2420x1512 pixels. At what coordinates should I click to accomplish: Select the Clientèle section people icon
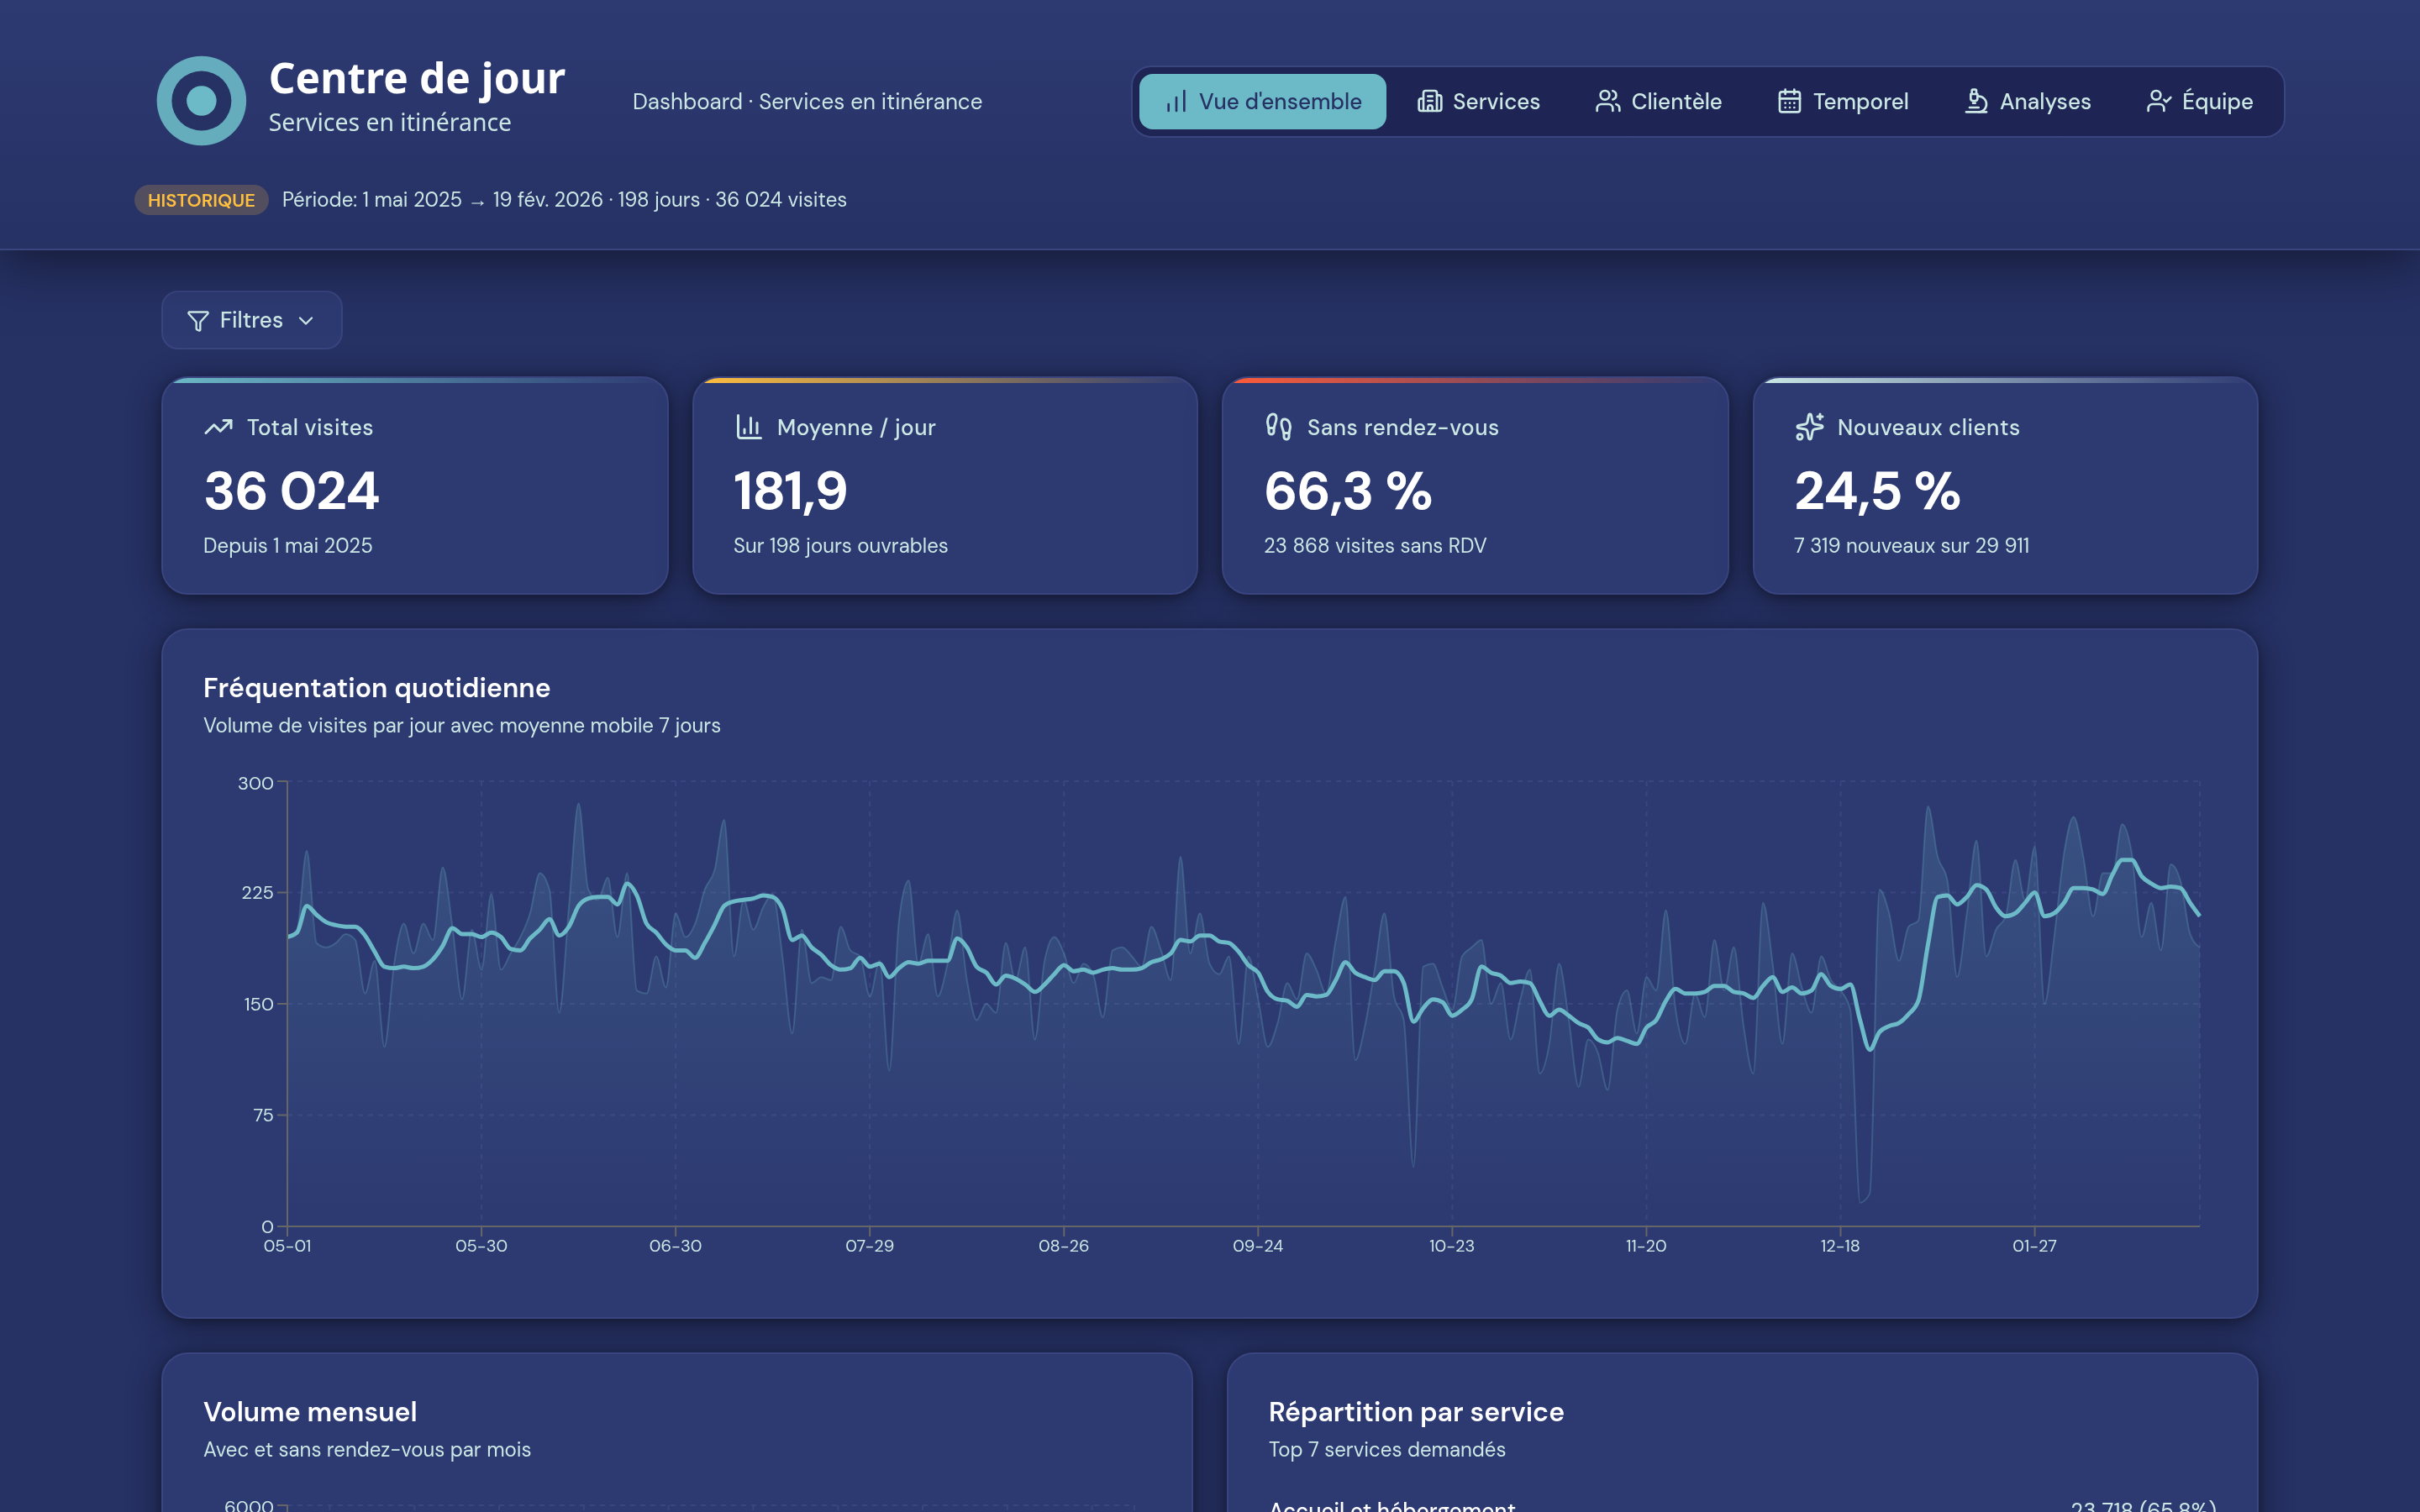pyautogui.click(x=1608, y=101)
